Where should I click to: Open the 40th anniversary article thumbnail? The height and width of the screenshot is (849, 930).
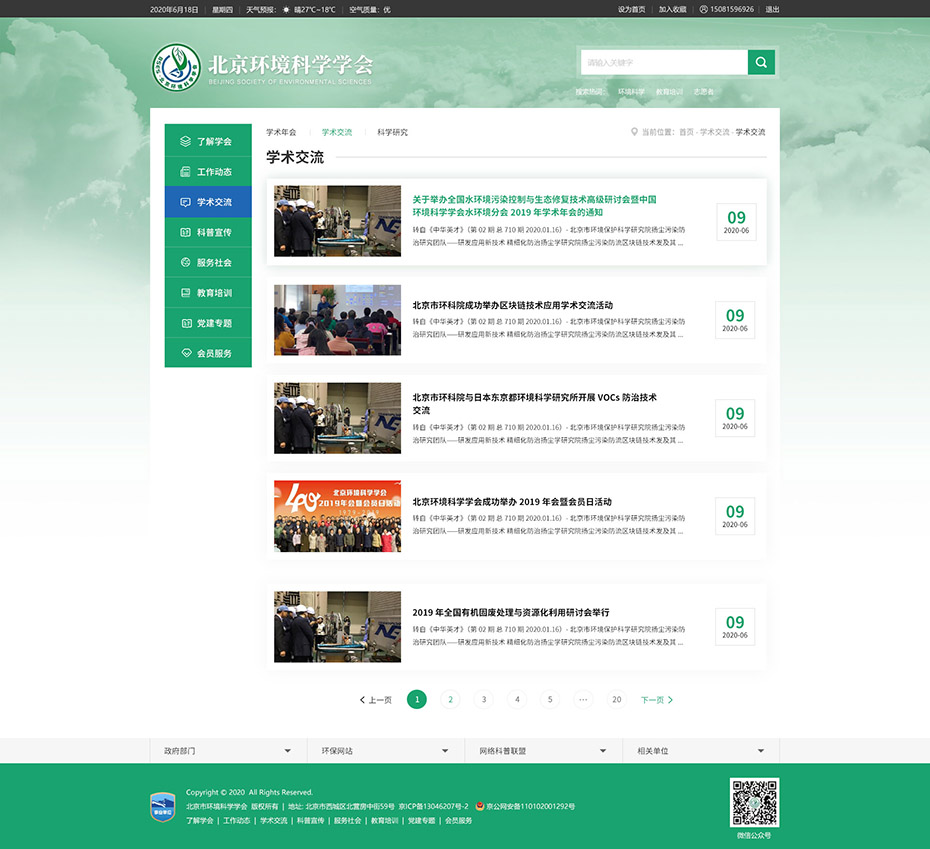337,516
